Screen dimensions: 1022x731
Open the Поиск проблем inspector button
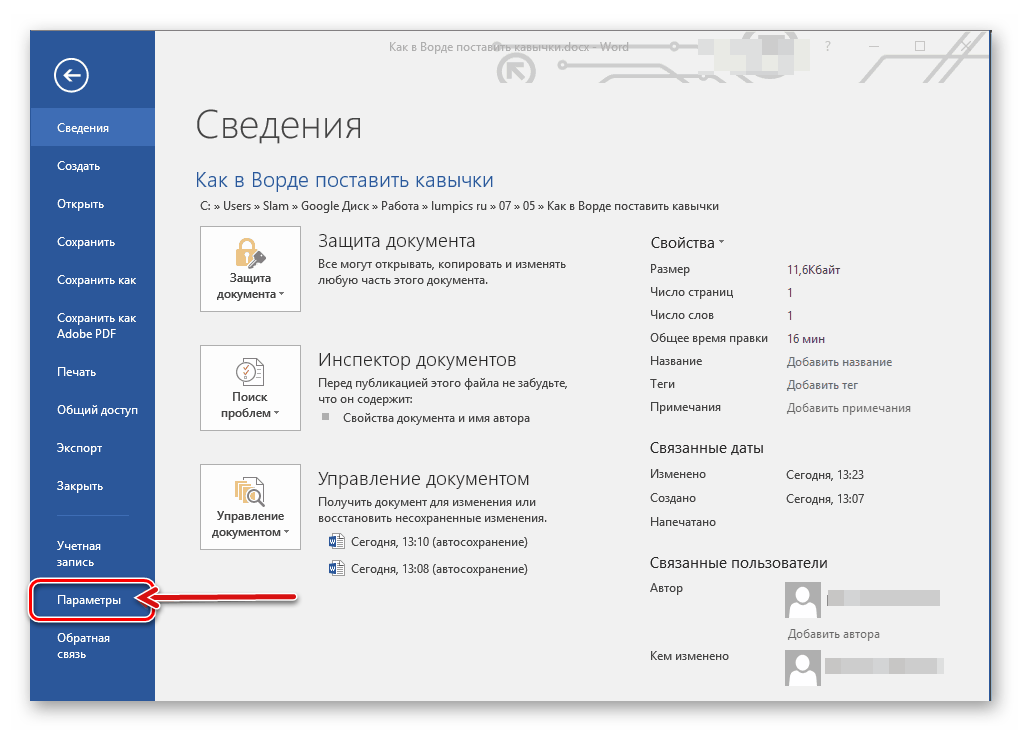(x=250, y=388)
